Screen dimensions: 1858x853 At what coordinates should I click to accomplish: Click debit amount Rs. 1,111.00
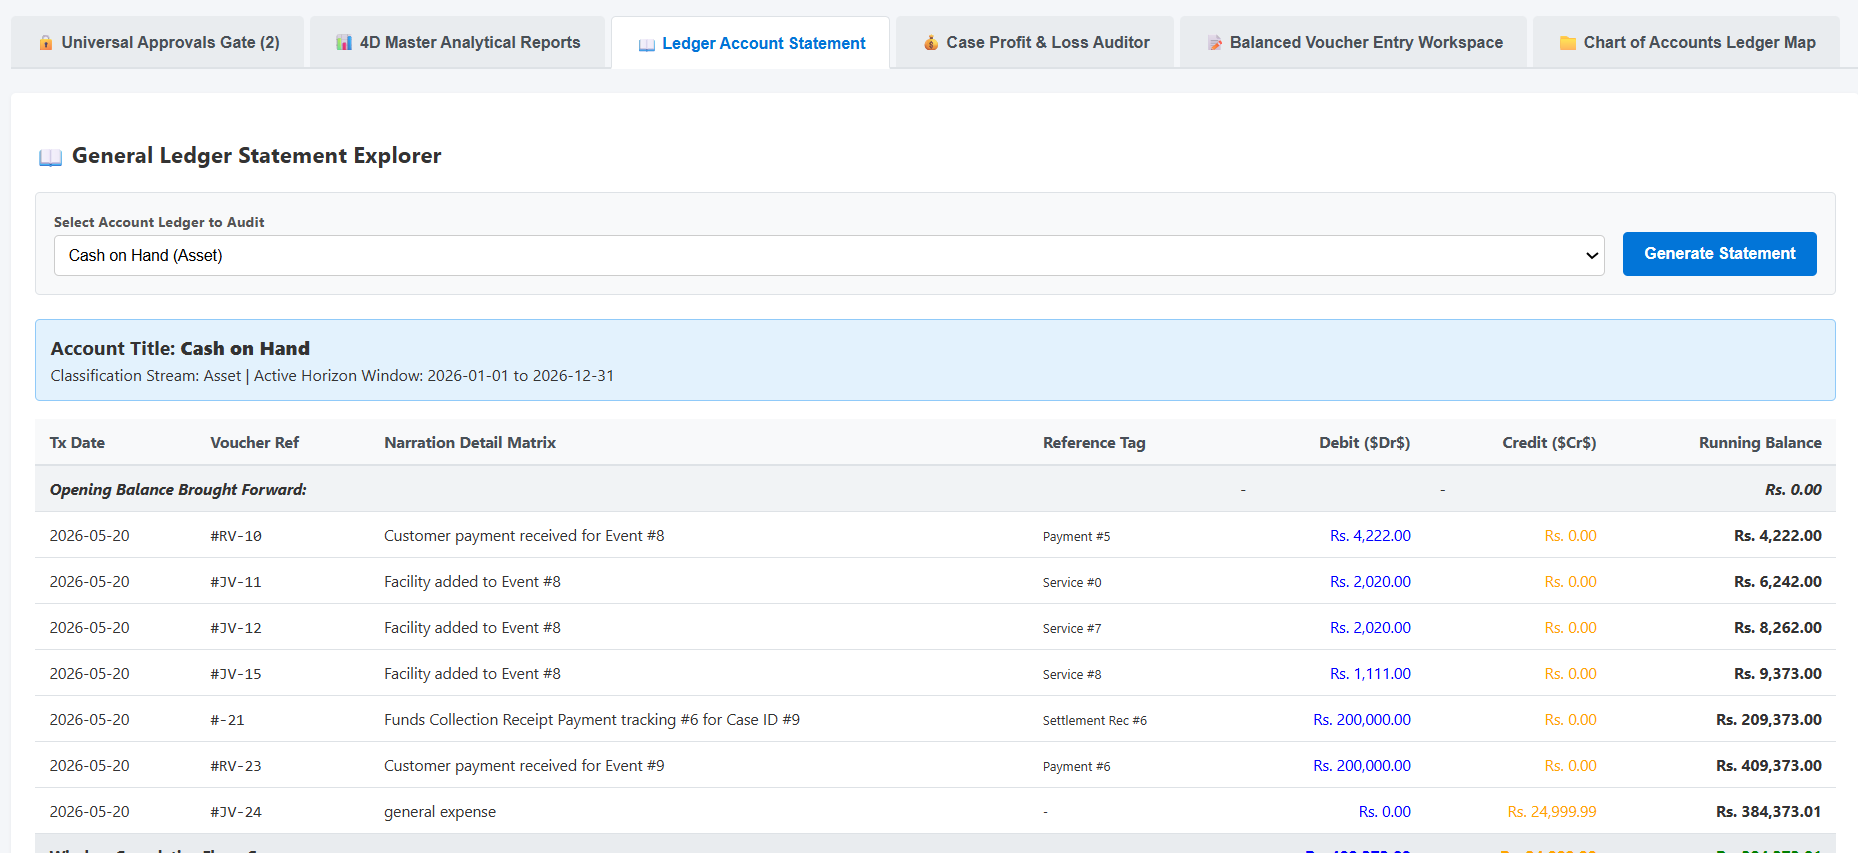(1370, 674)
